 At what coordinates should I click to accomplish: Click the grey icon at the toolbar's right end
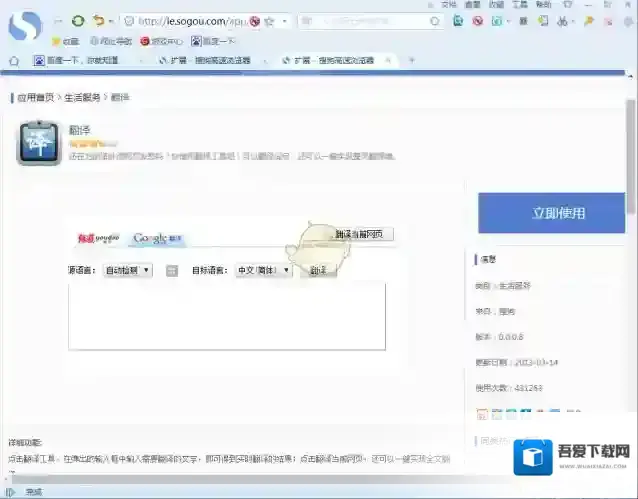(628, 22)
